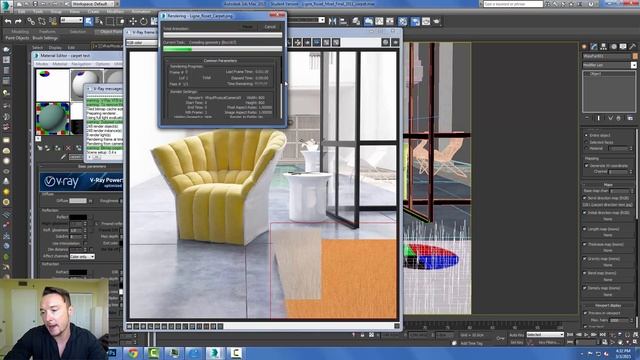Select the Entire object radio button
The height and width of the screenshot is (360, 640).
[x=586, y=135]
